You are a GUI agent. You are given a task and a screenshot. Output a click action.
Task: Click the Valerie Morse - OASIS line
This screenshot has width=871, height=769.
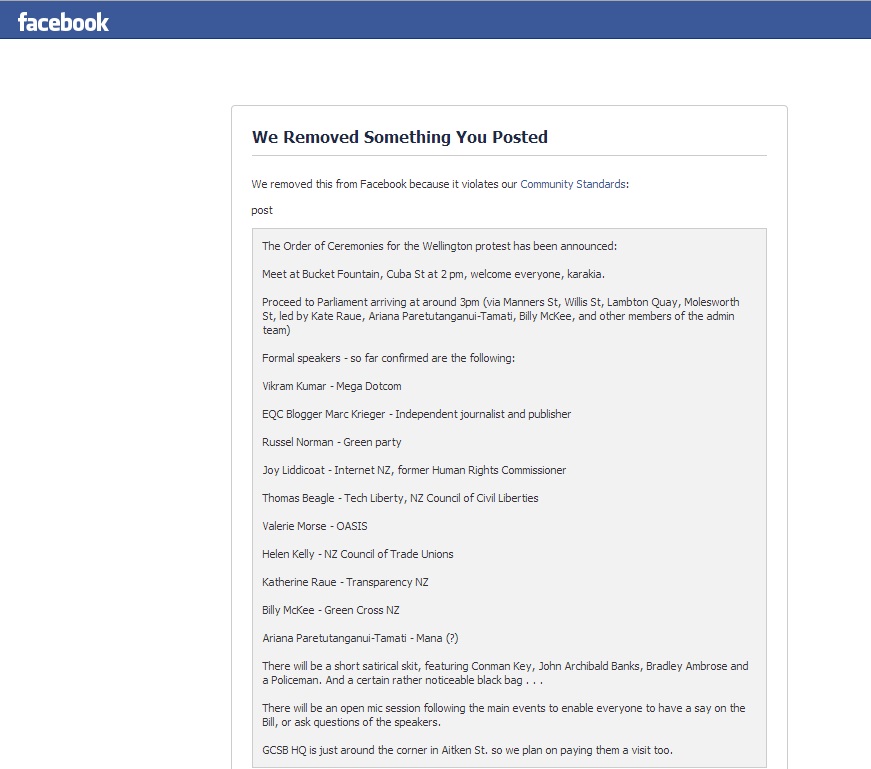tap(314, 526)
